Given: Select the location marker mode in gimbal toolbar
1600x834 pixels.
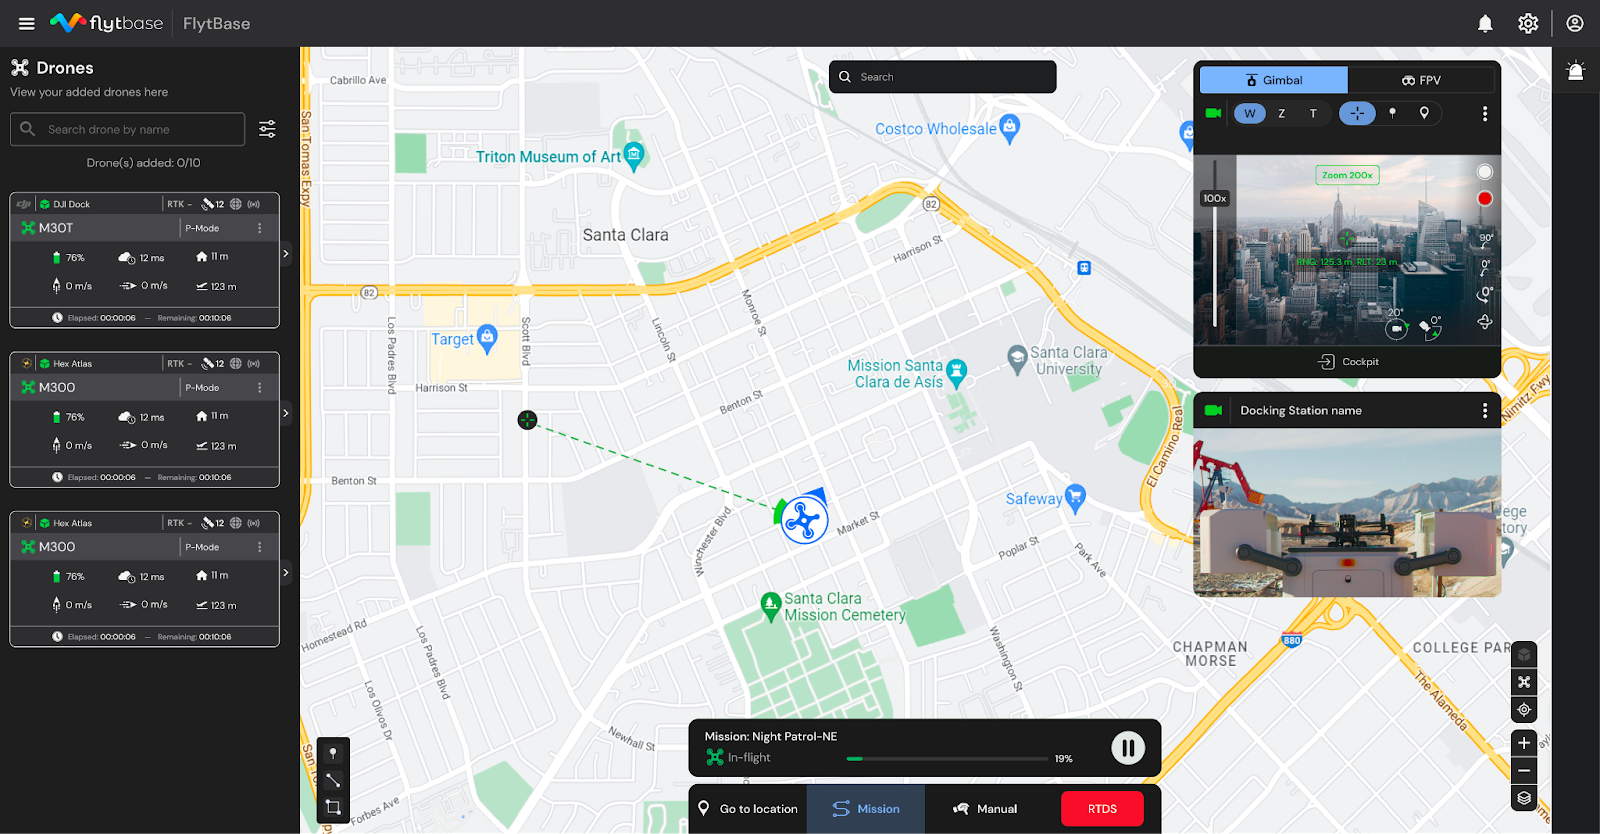Looking at the screenshot, I should tap(1424, 113).
